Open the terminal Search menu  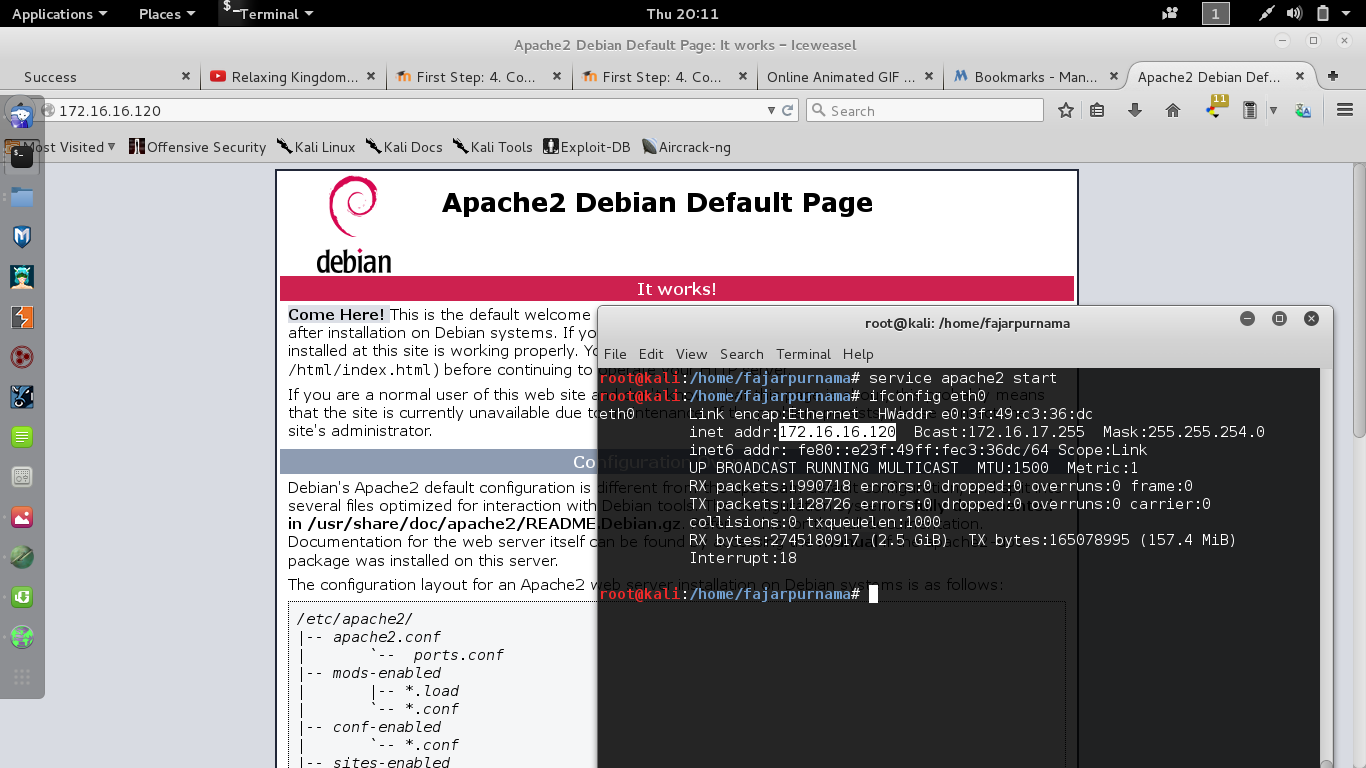coord(741,354)
